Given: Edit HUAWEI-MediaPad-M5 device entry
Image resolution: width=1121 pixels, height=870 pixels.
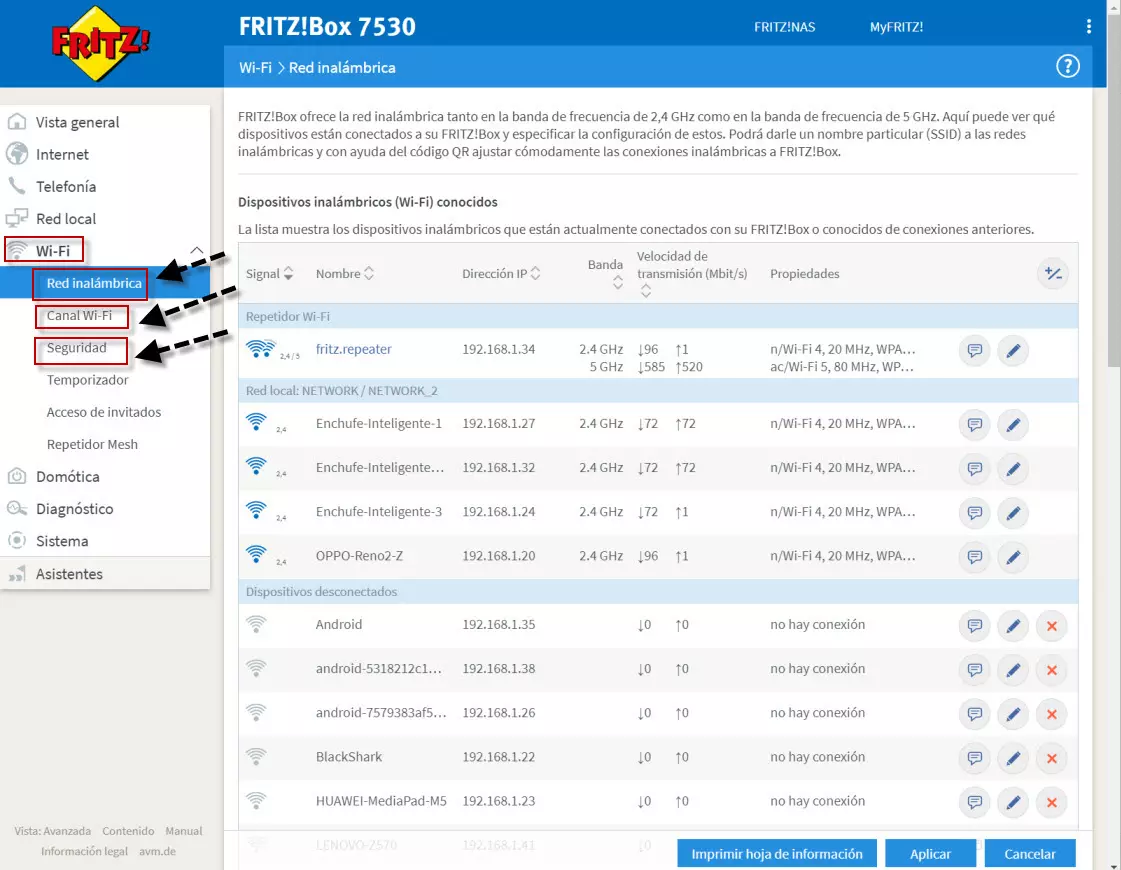Looking at the screenshot, I should click(1013, 802).
